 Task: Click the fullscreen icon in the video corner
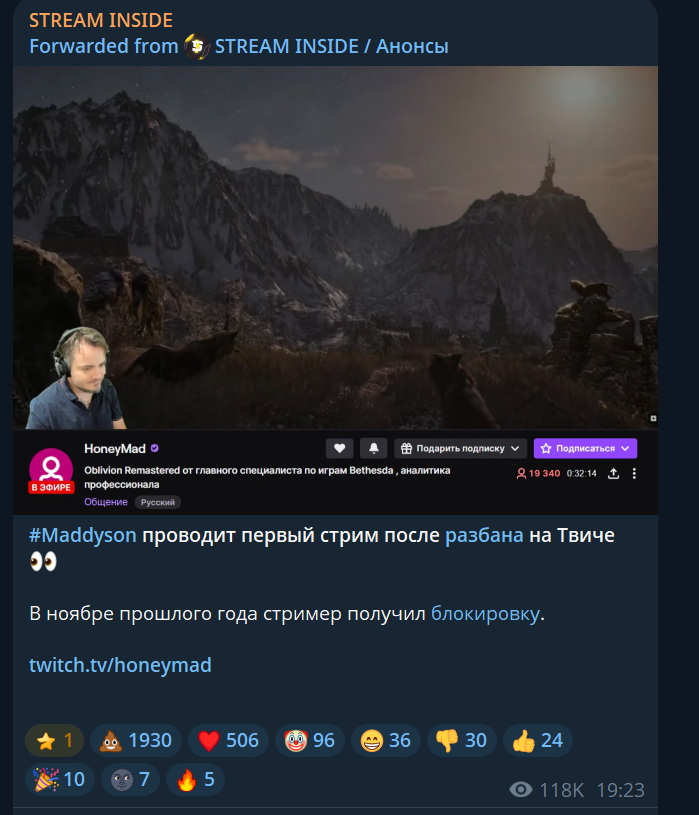(653, 418)
